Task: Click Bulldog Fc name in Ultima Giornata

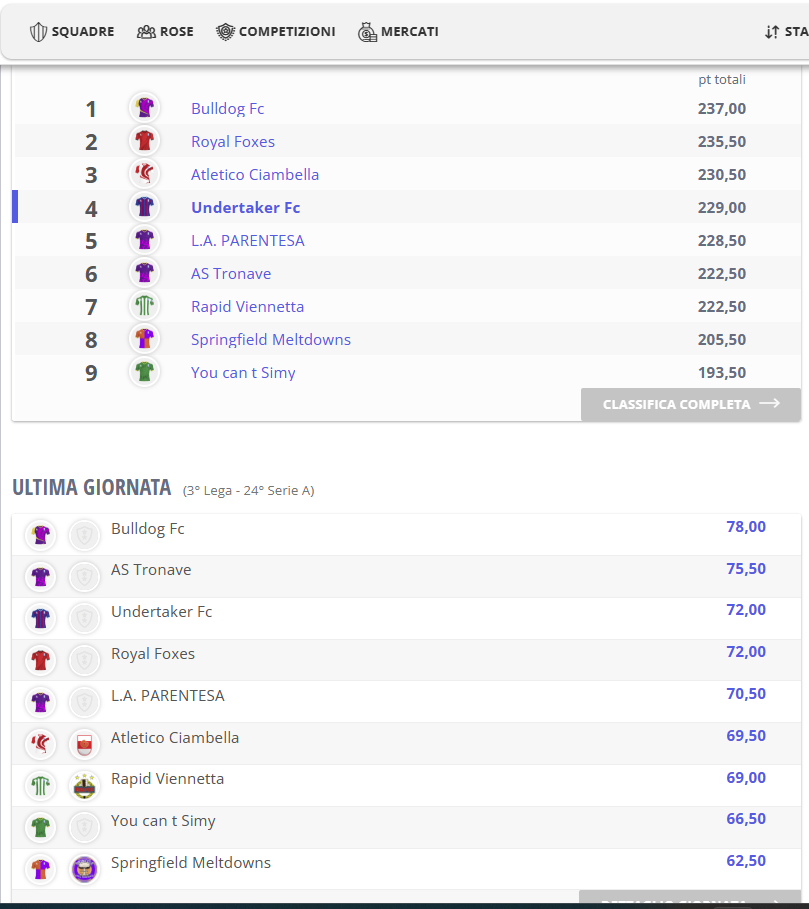Action: click(x=148, y=529)
